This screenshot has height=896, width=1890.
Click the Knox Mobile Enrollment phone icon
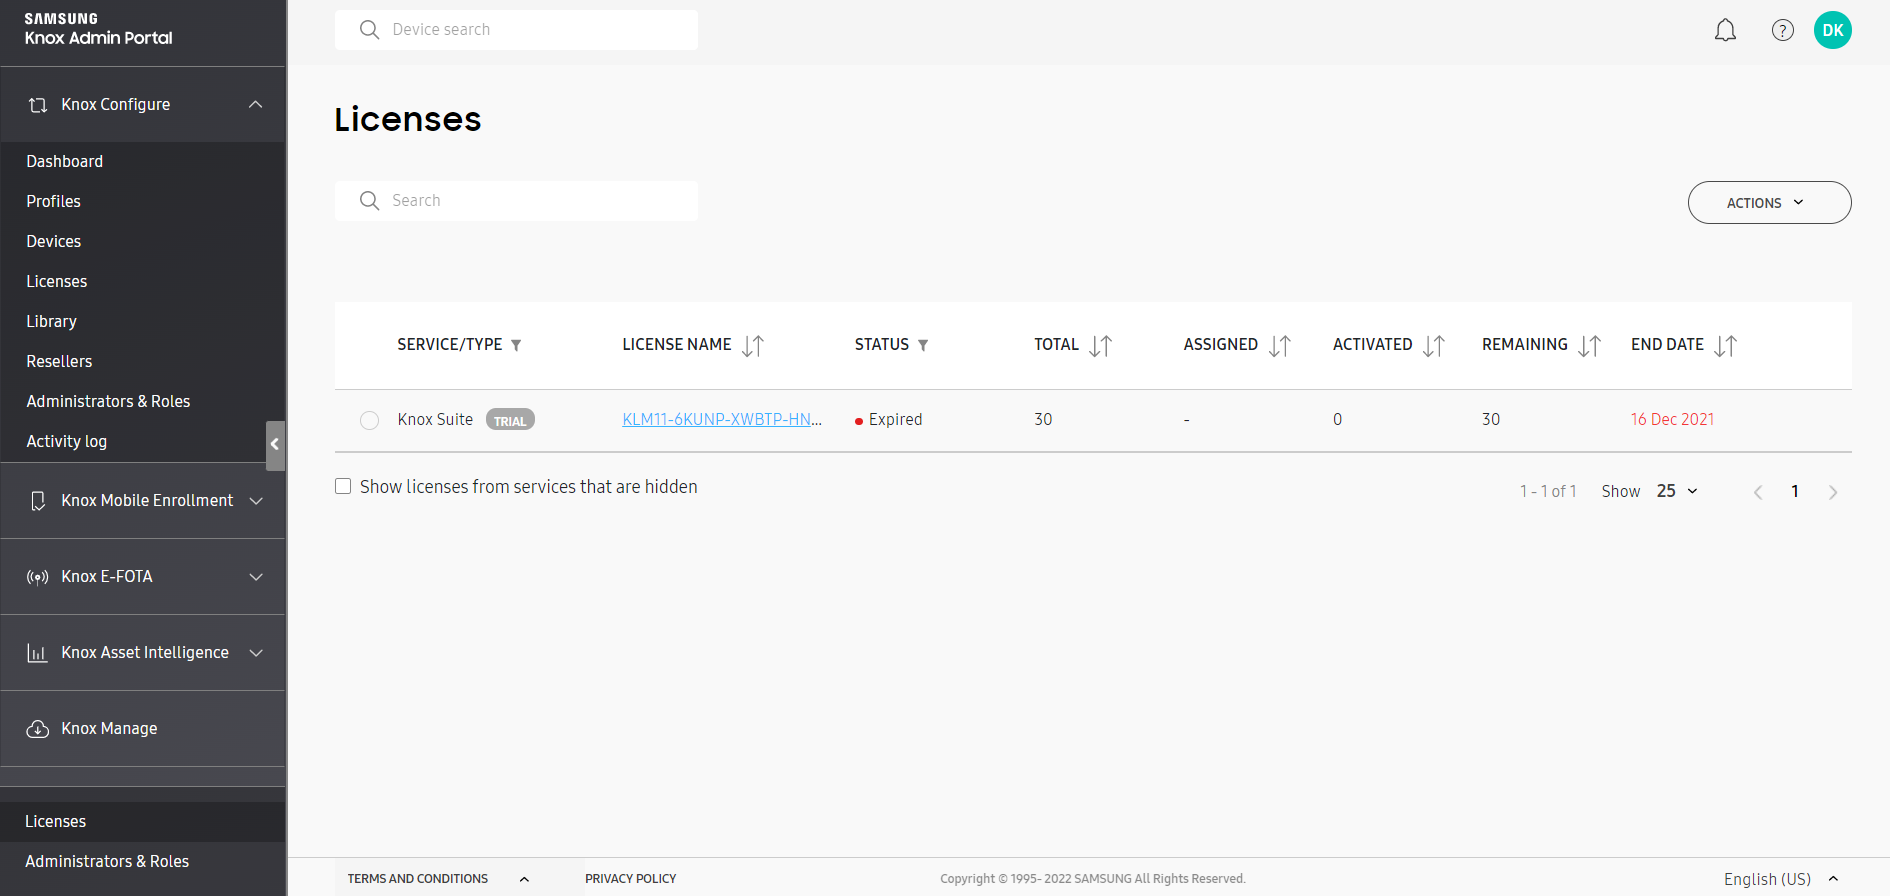pos(38,501)
